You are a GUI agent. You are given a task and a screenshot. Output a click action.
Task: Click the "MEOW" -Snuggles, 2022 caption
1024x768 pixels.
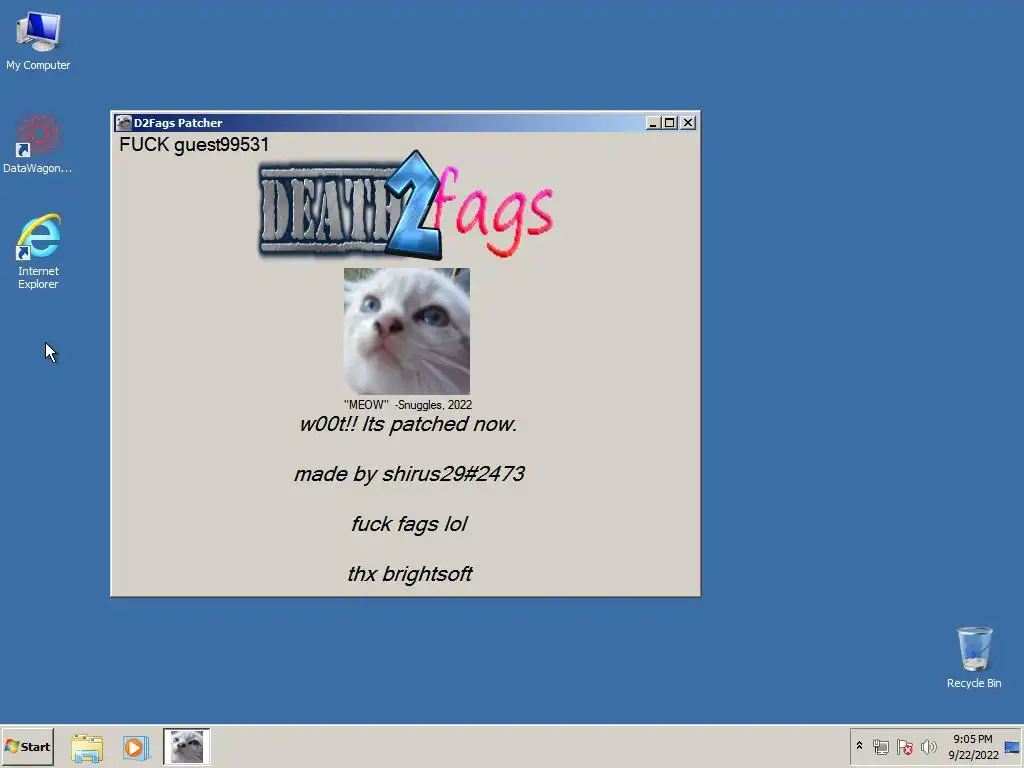(x=408, y=405)
